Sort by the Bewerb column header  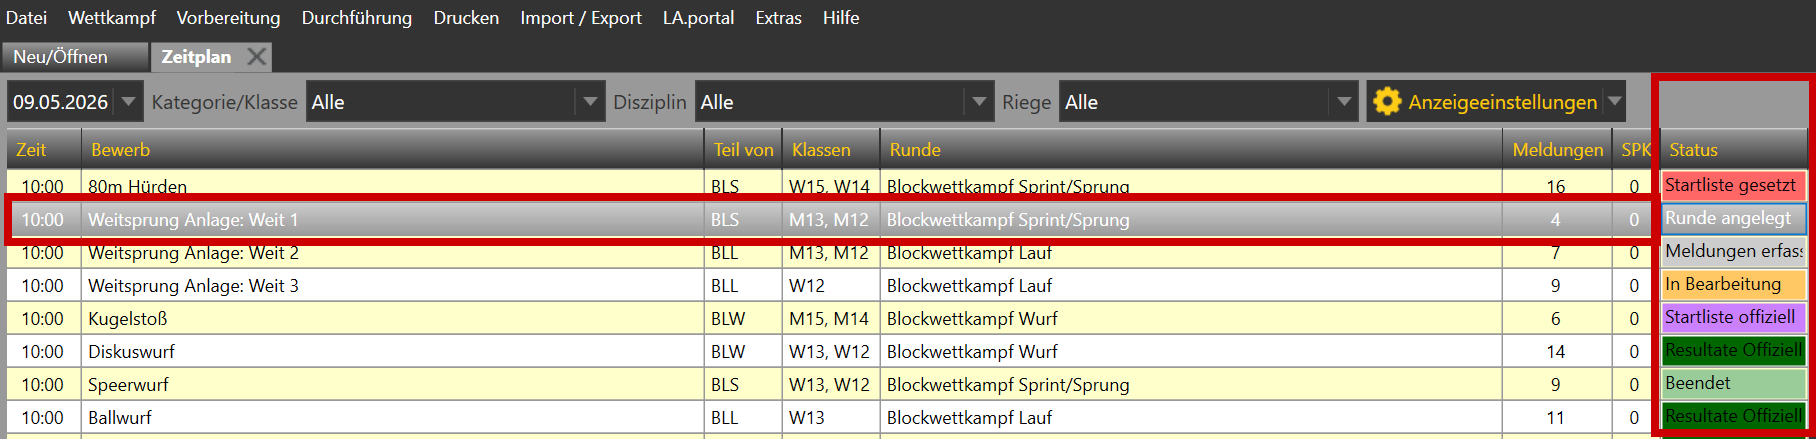click(392, 150)
